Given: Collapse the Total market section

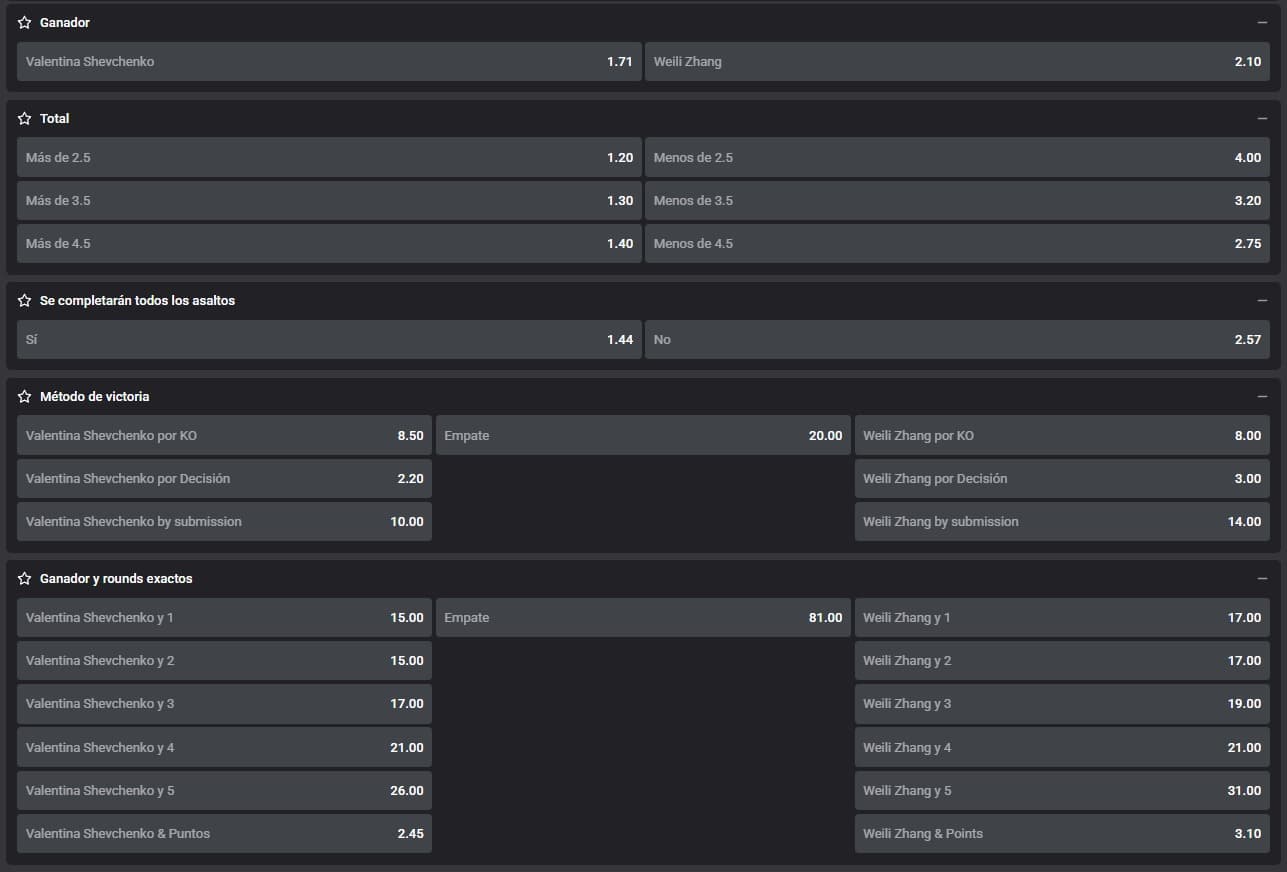Looking at the screenshot, I should (x=1262, y=118).
